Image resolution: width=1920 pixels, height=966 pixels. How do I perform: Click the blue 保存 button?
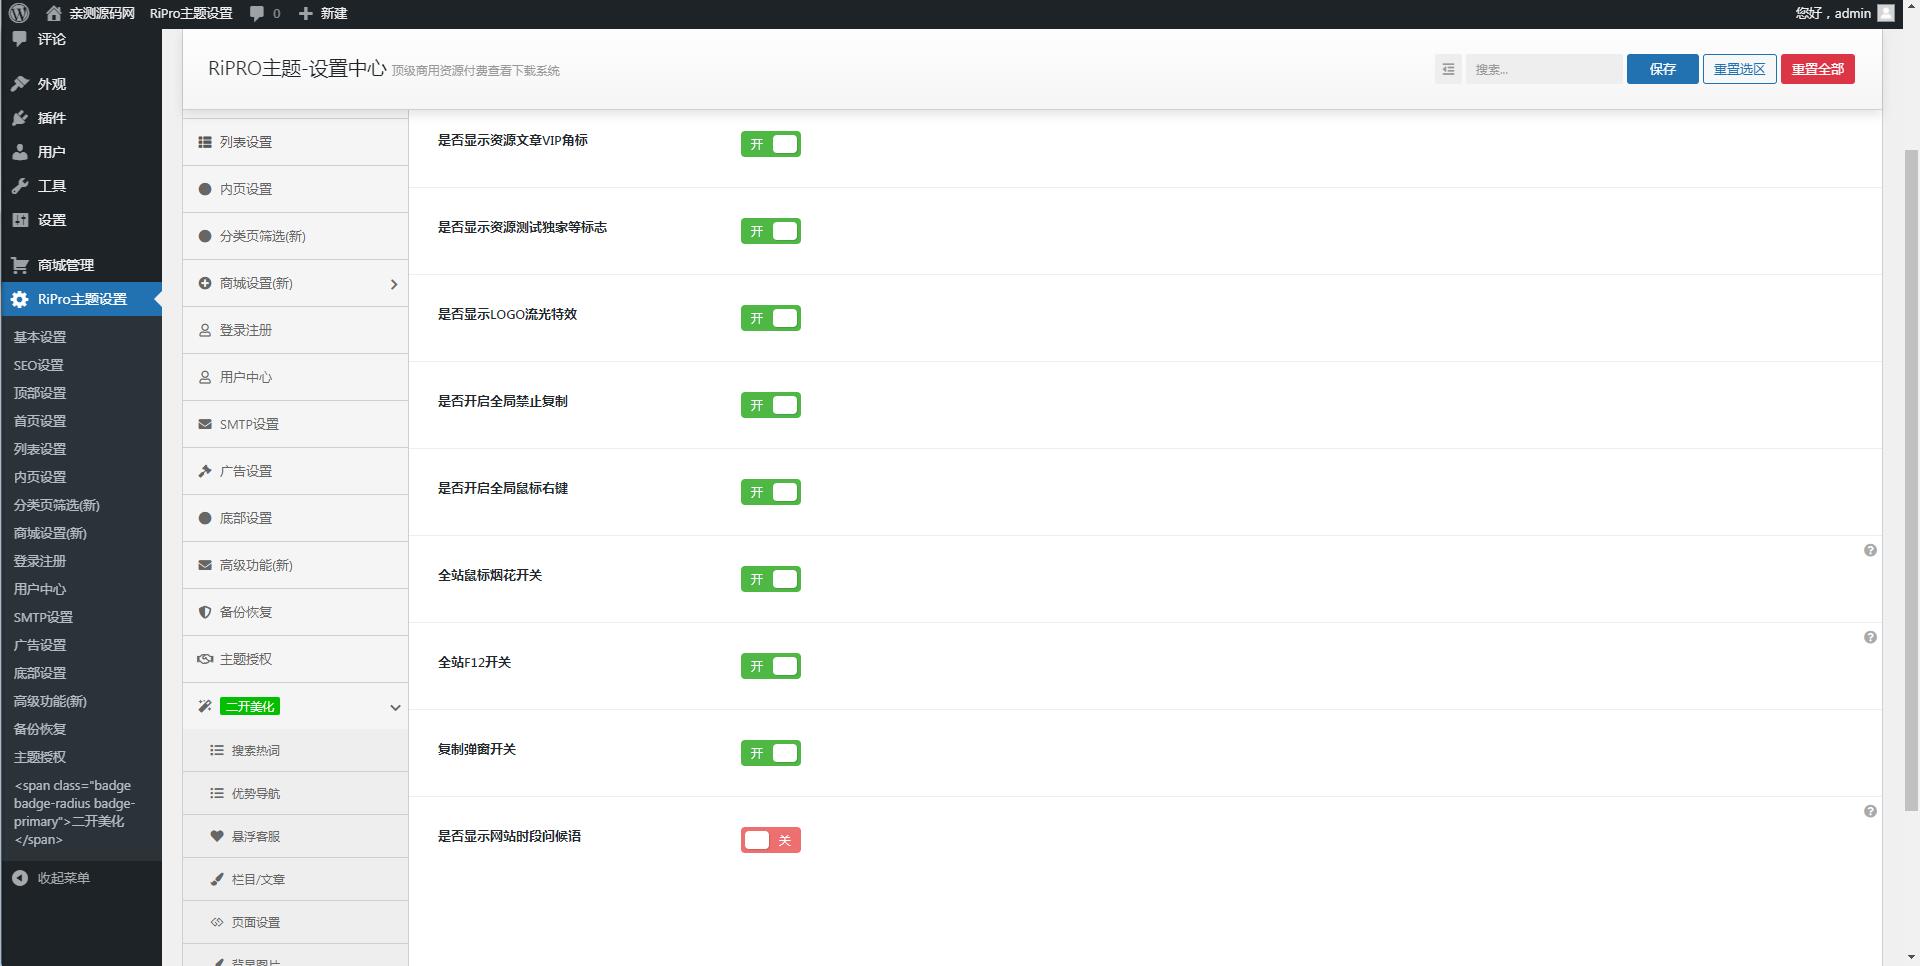coord(1662,69)
